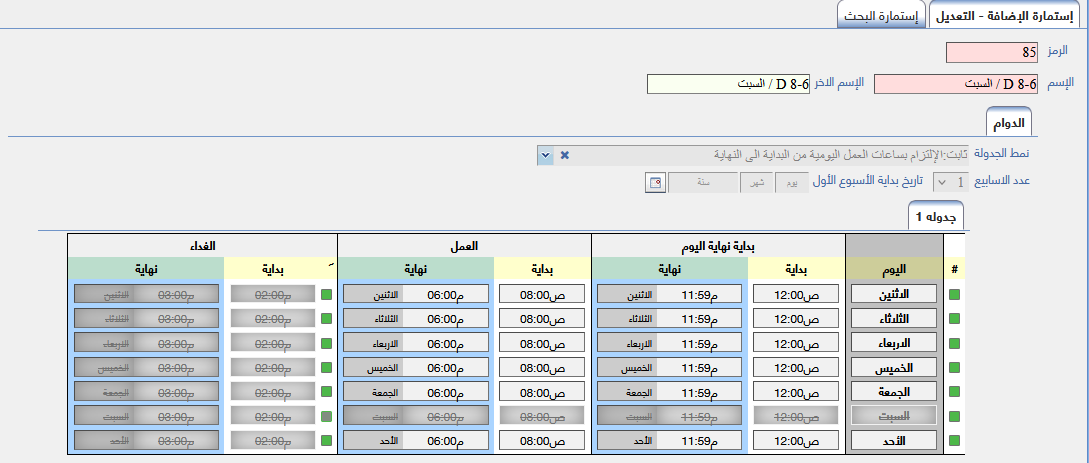Enable lunch break toggle for الثلاثاء row

[325, 319]
